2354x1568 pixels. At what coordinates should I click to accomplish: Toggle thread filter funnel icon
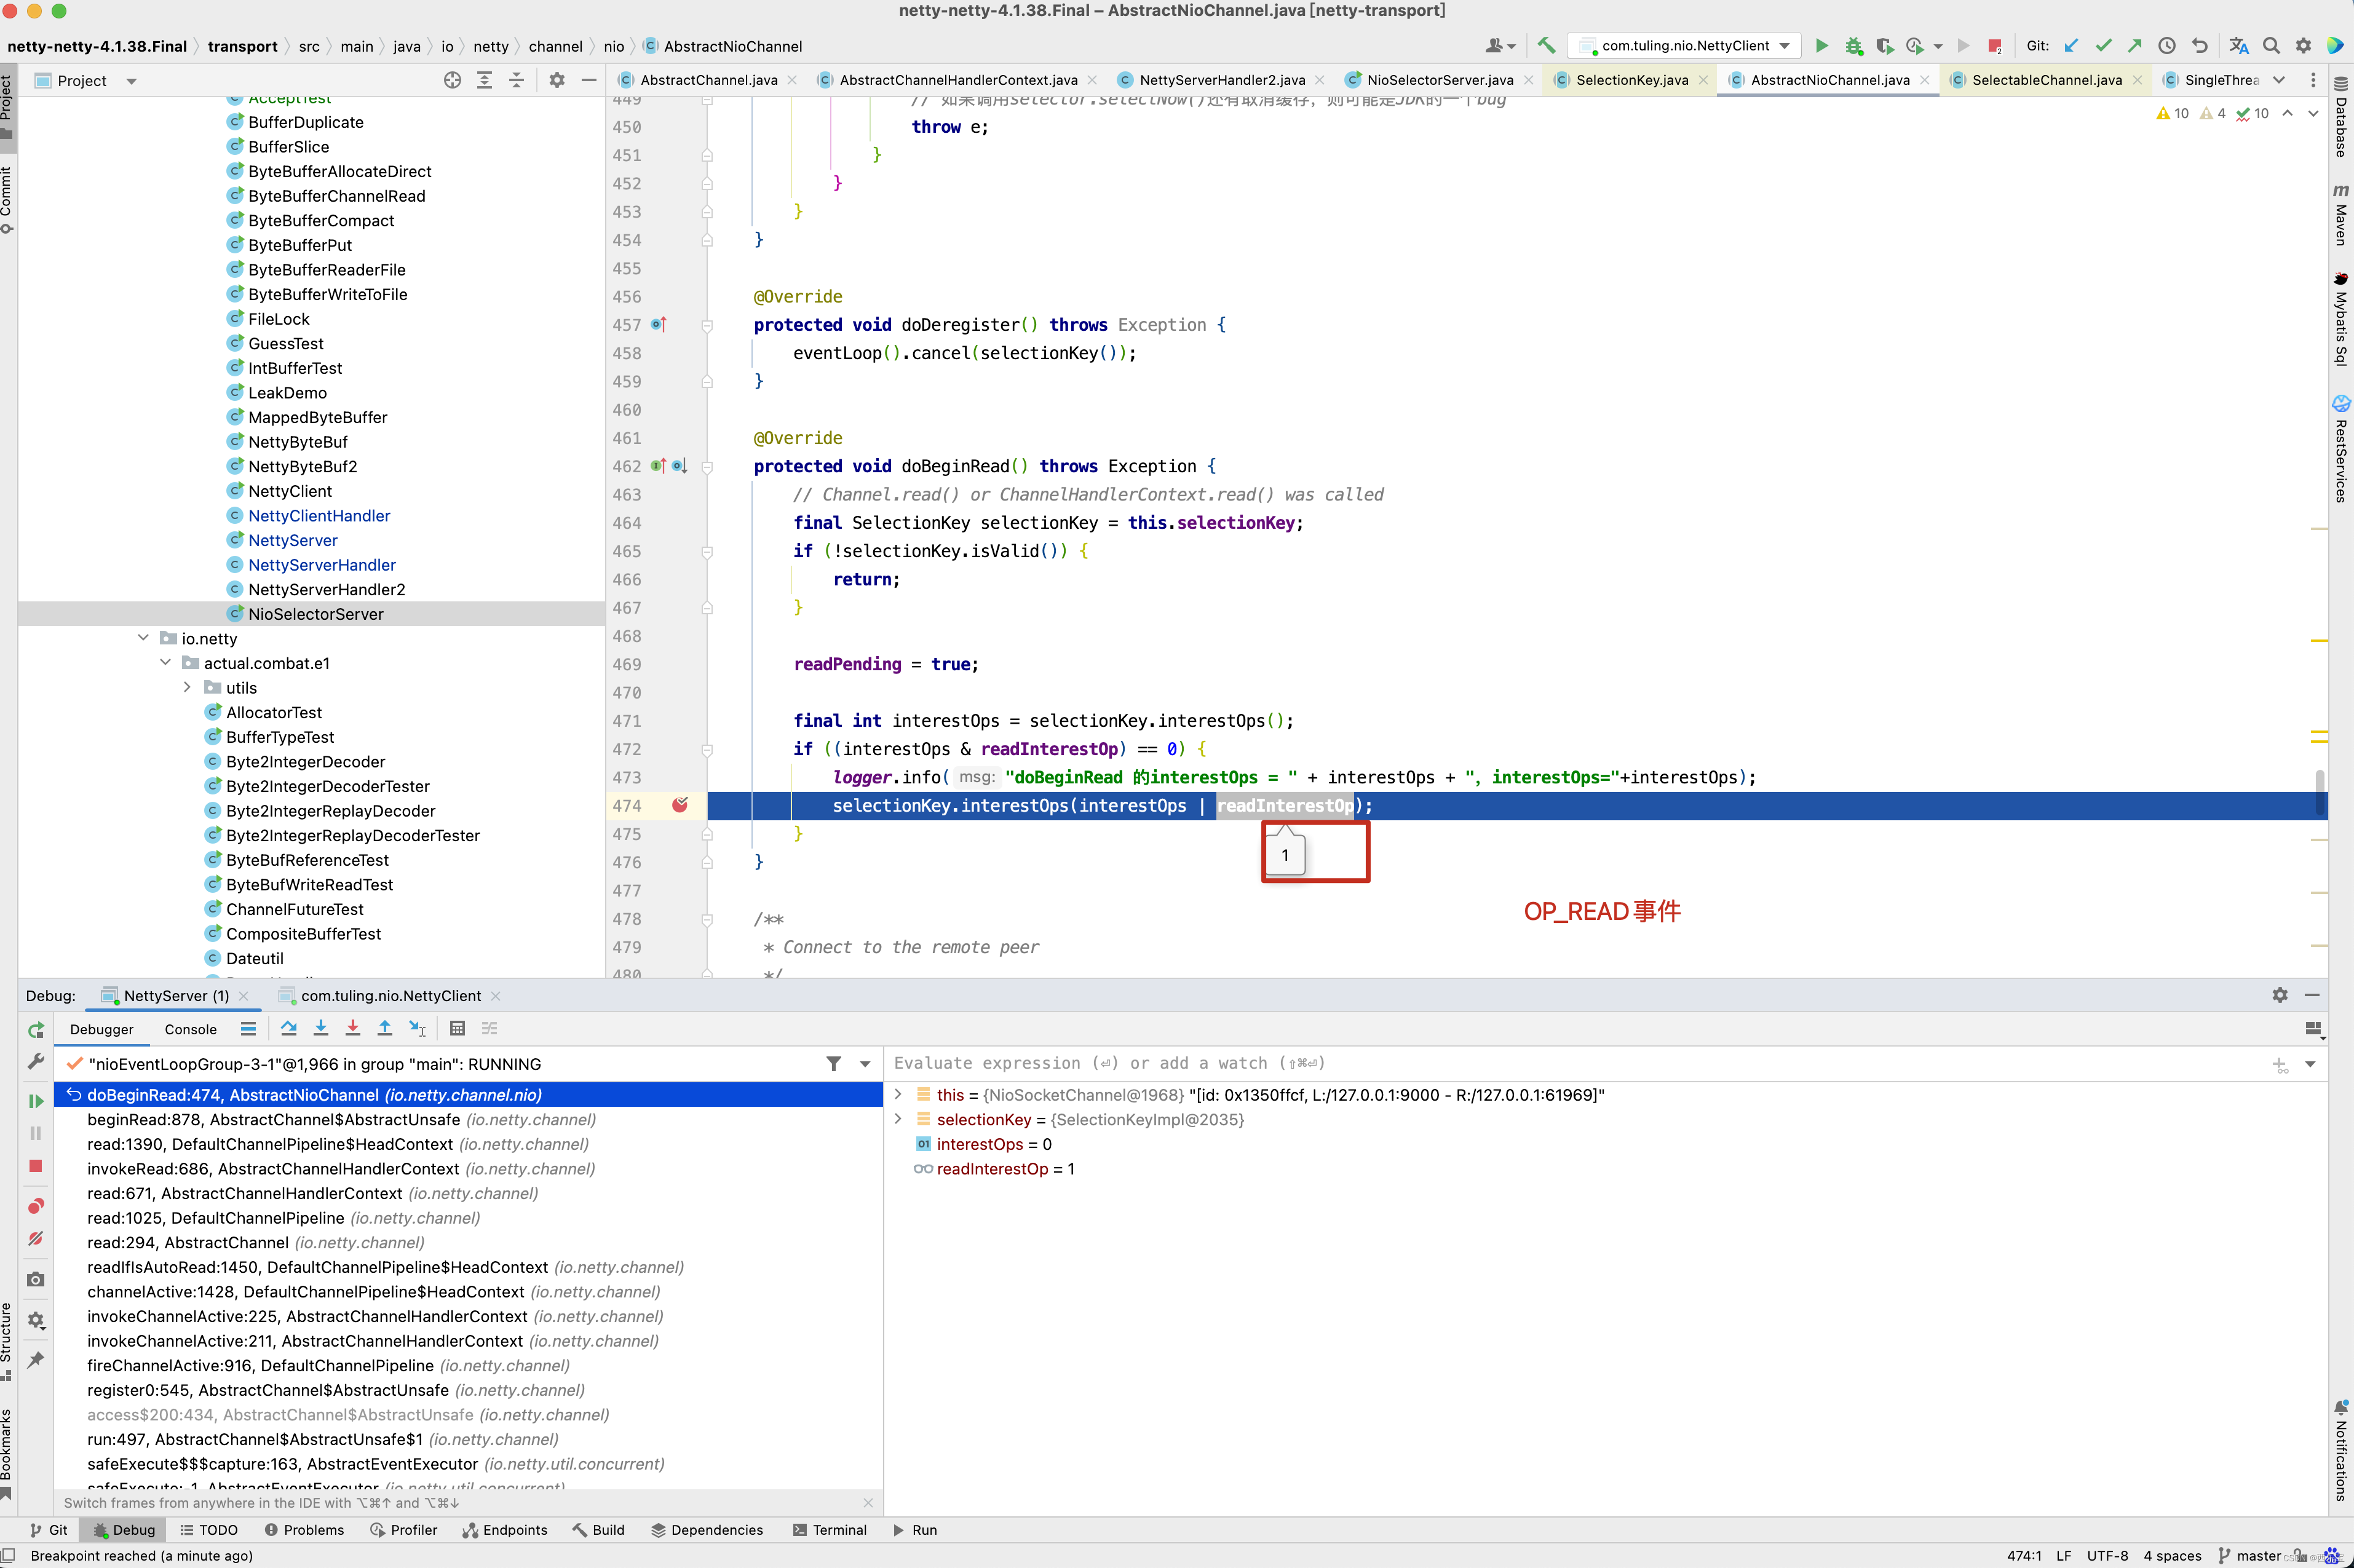tap(833, 1064)
